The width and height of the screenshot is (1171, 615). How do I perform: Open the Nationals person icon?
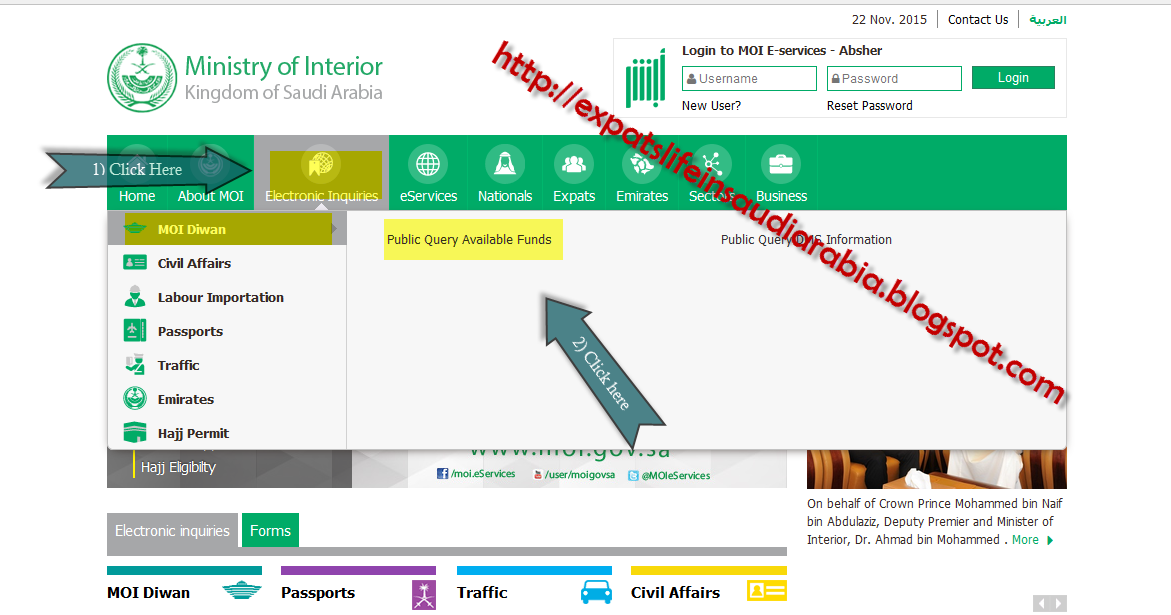[x=505, y=163]
